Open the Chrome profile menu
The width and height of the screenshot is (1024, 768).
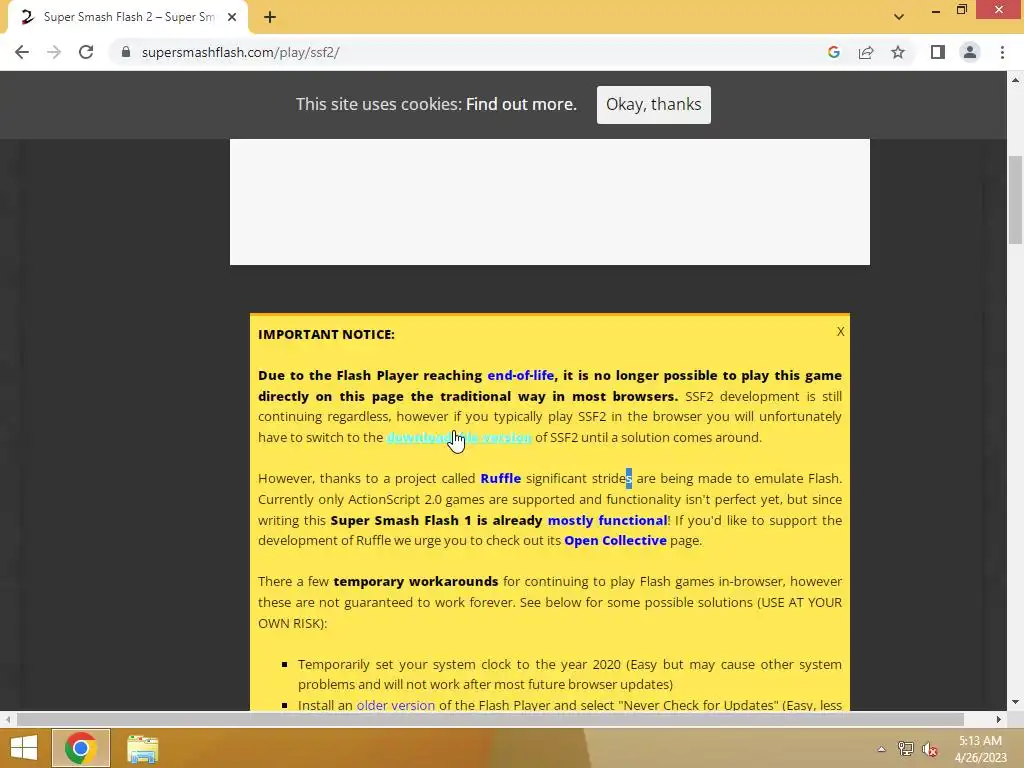coord(970,52)
